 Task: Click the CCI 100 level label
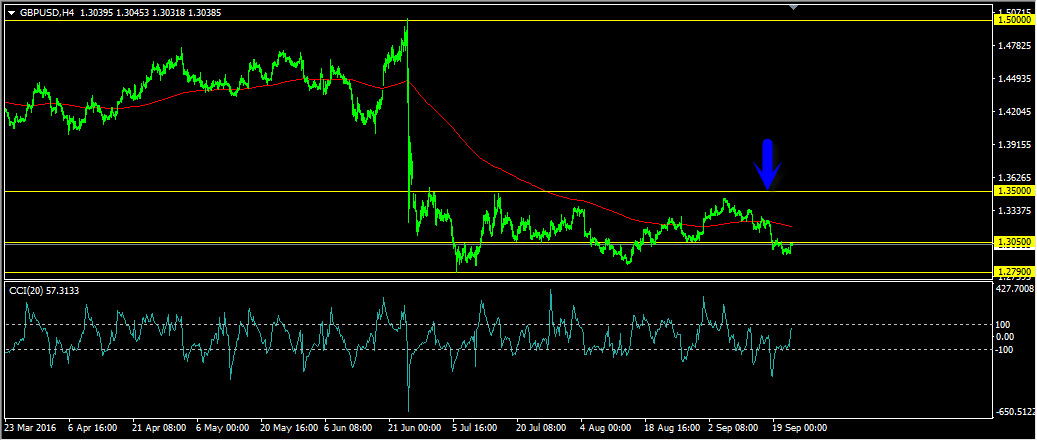[x=1003, y=325]
